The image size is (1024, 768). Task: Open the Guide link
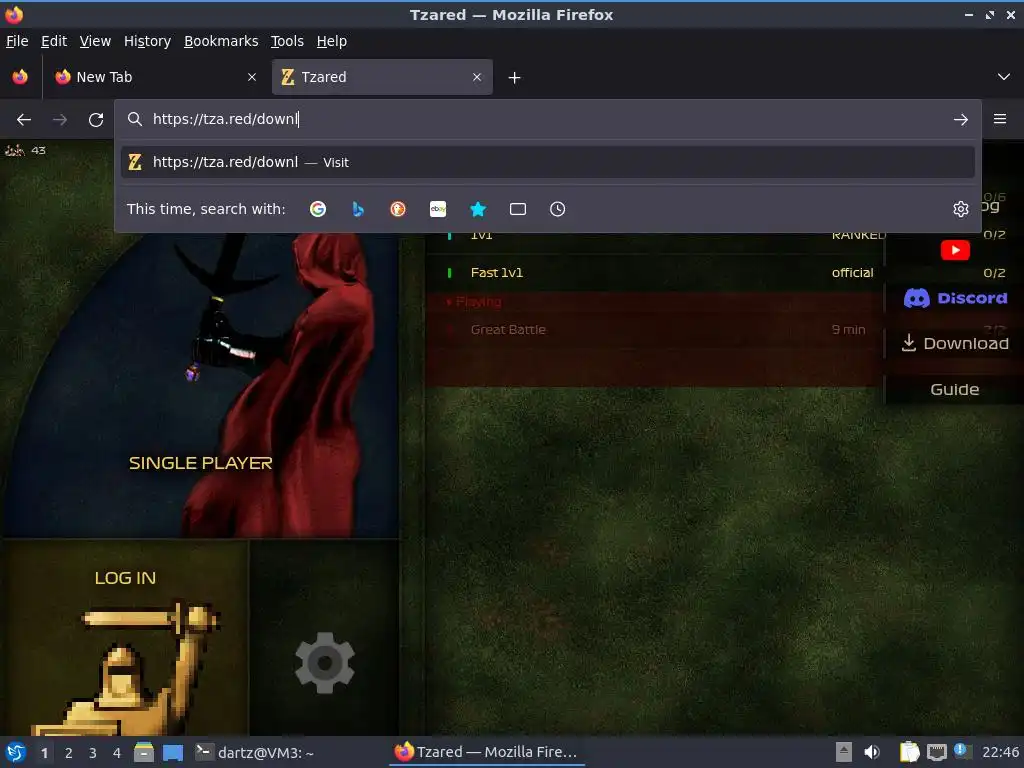955,389
